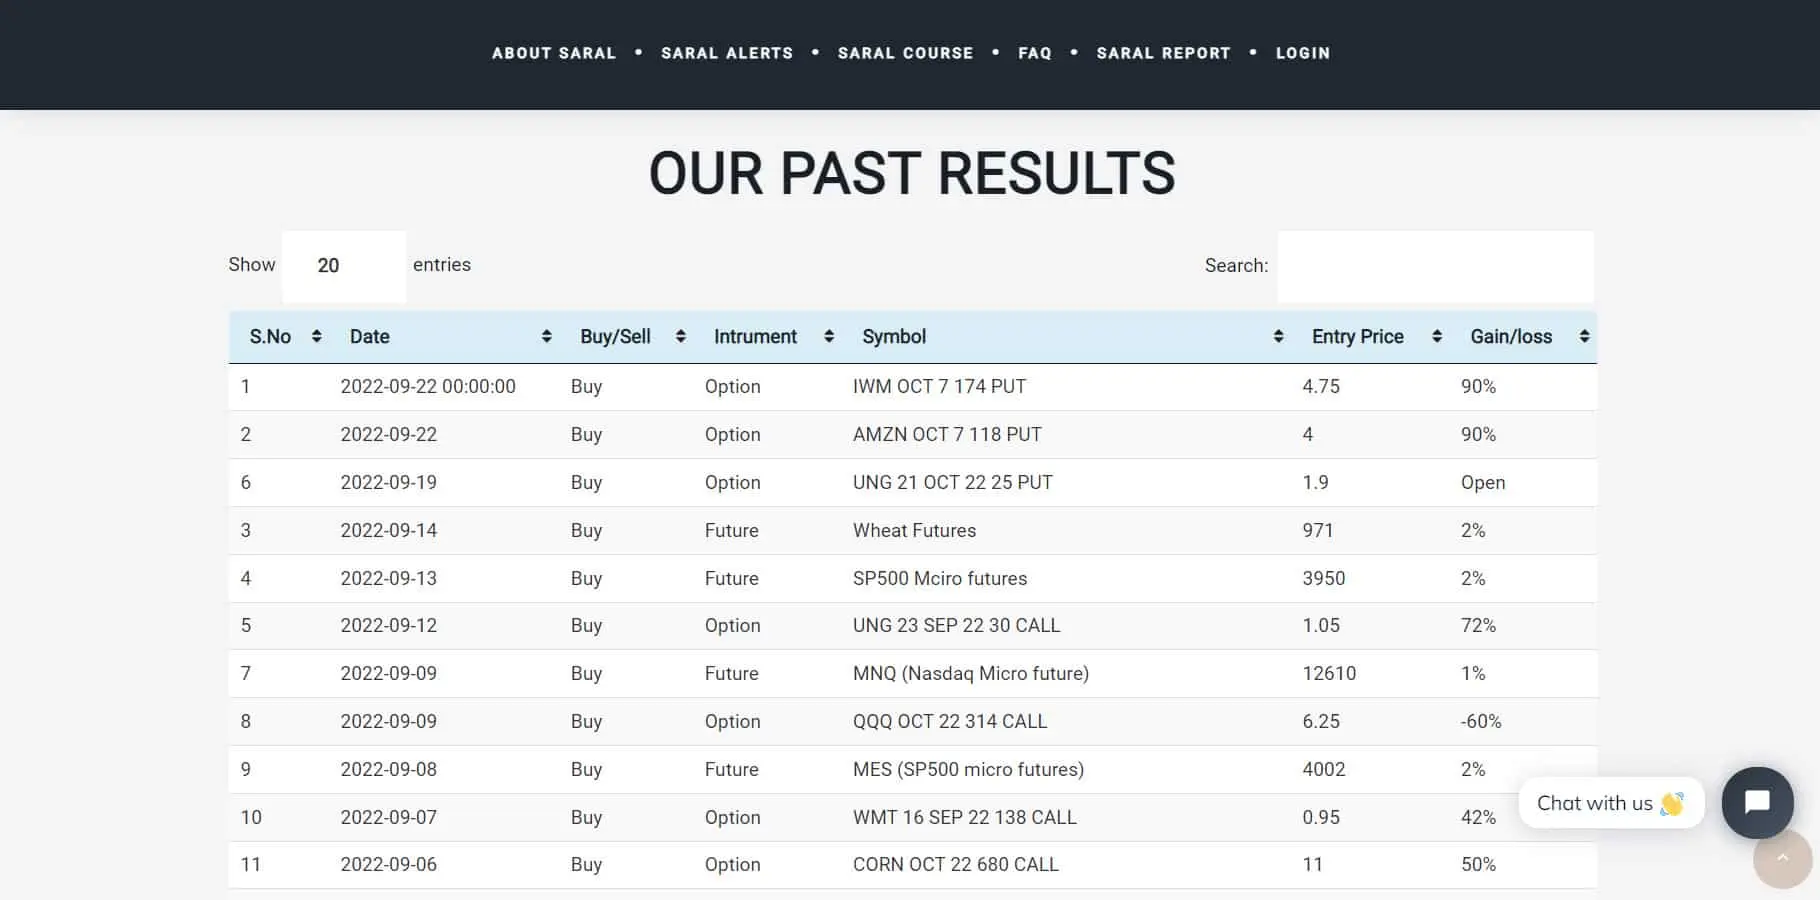Select 'IWM OCT 7 174 PUT' cell
Viewport: 1820px width, 900px height.
coord(939,387)
